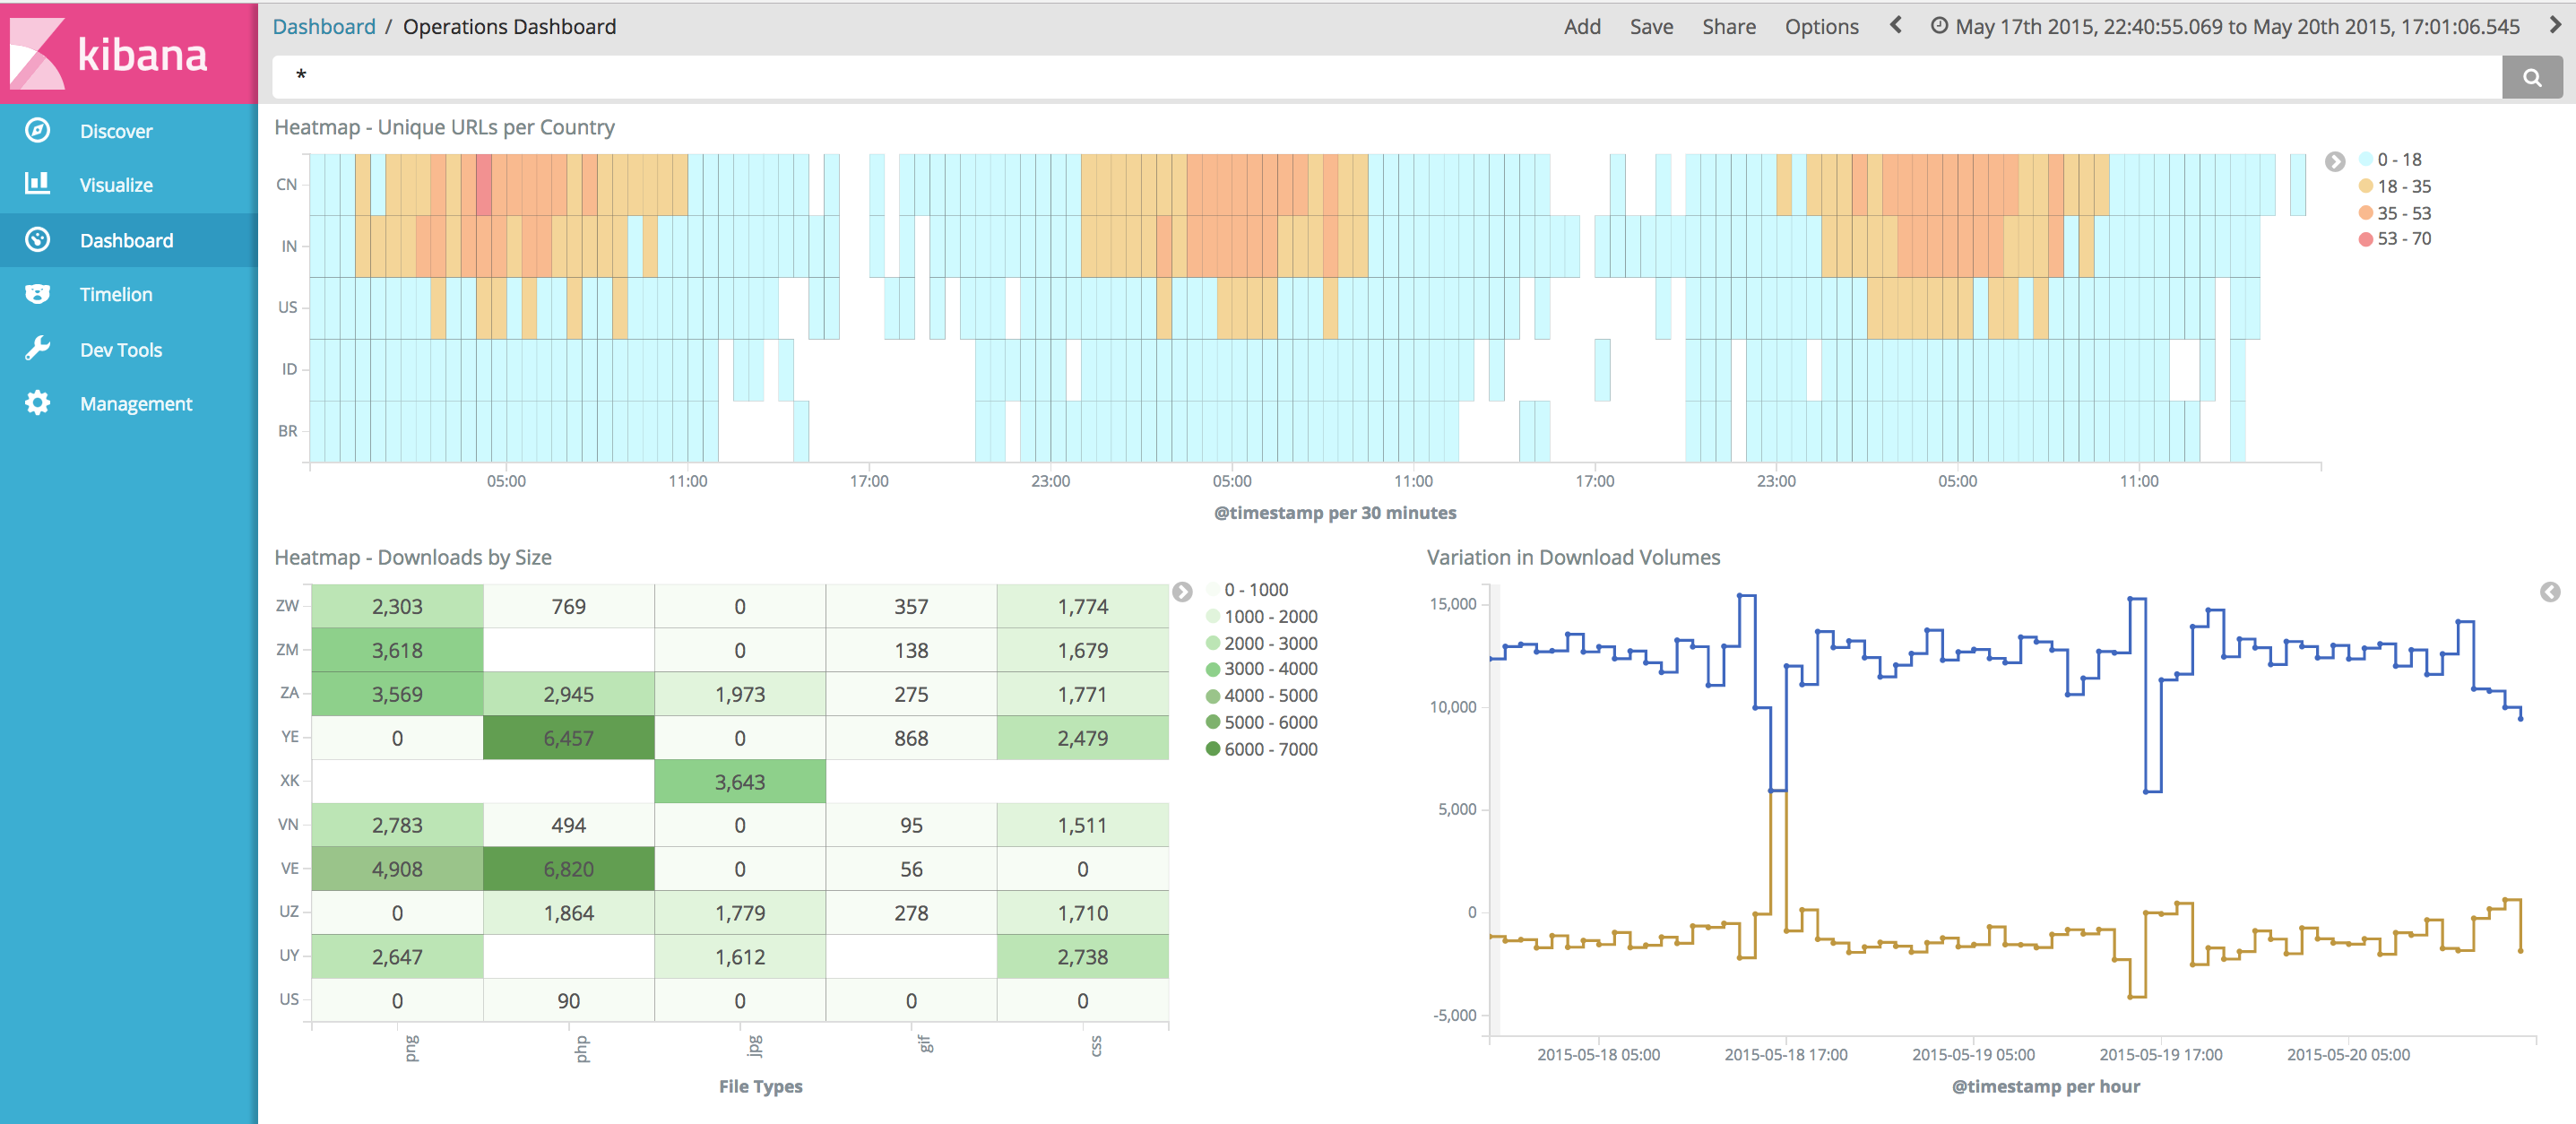Open the Dev Tools menu label
The width and height of the screenshot is (2576, 1124).
(121, 350)
